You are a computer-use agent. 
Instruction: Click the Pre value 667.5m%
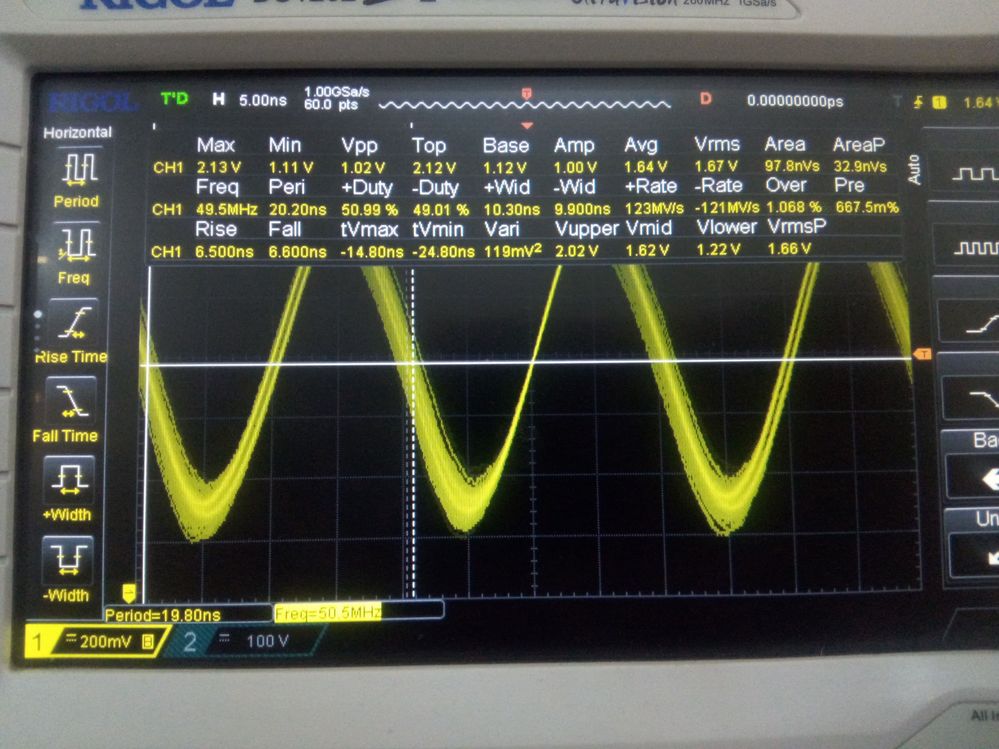[866, 207]
